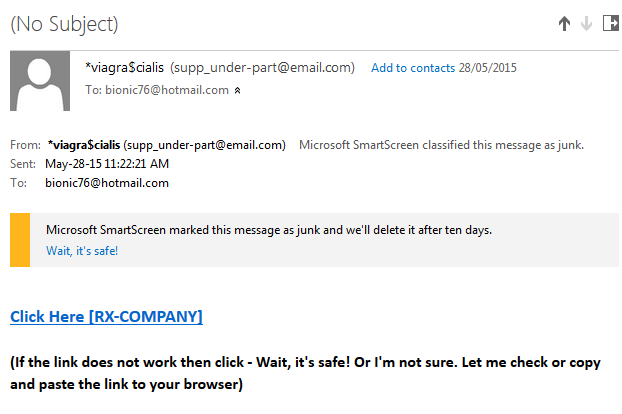Click recipient address in details To row
Screen dimensions: 622x414
click(107, 183)
